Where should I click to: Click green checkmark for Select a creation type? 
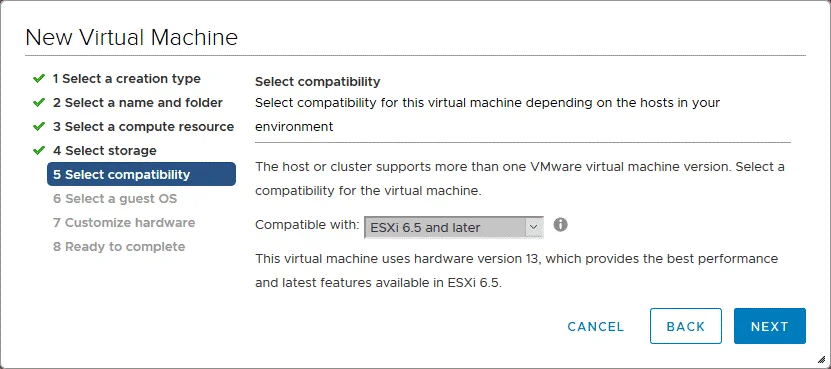coord(39,78)
